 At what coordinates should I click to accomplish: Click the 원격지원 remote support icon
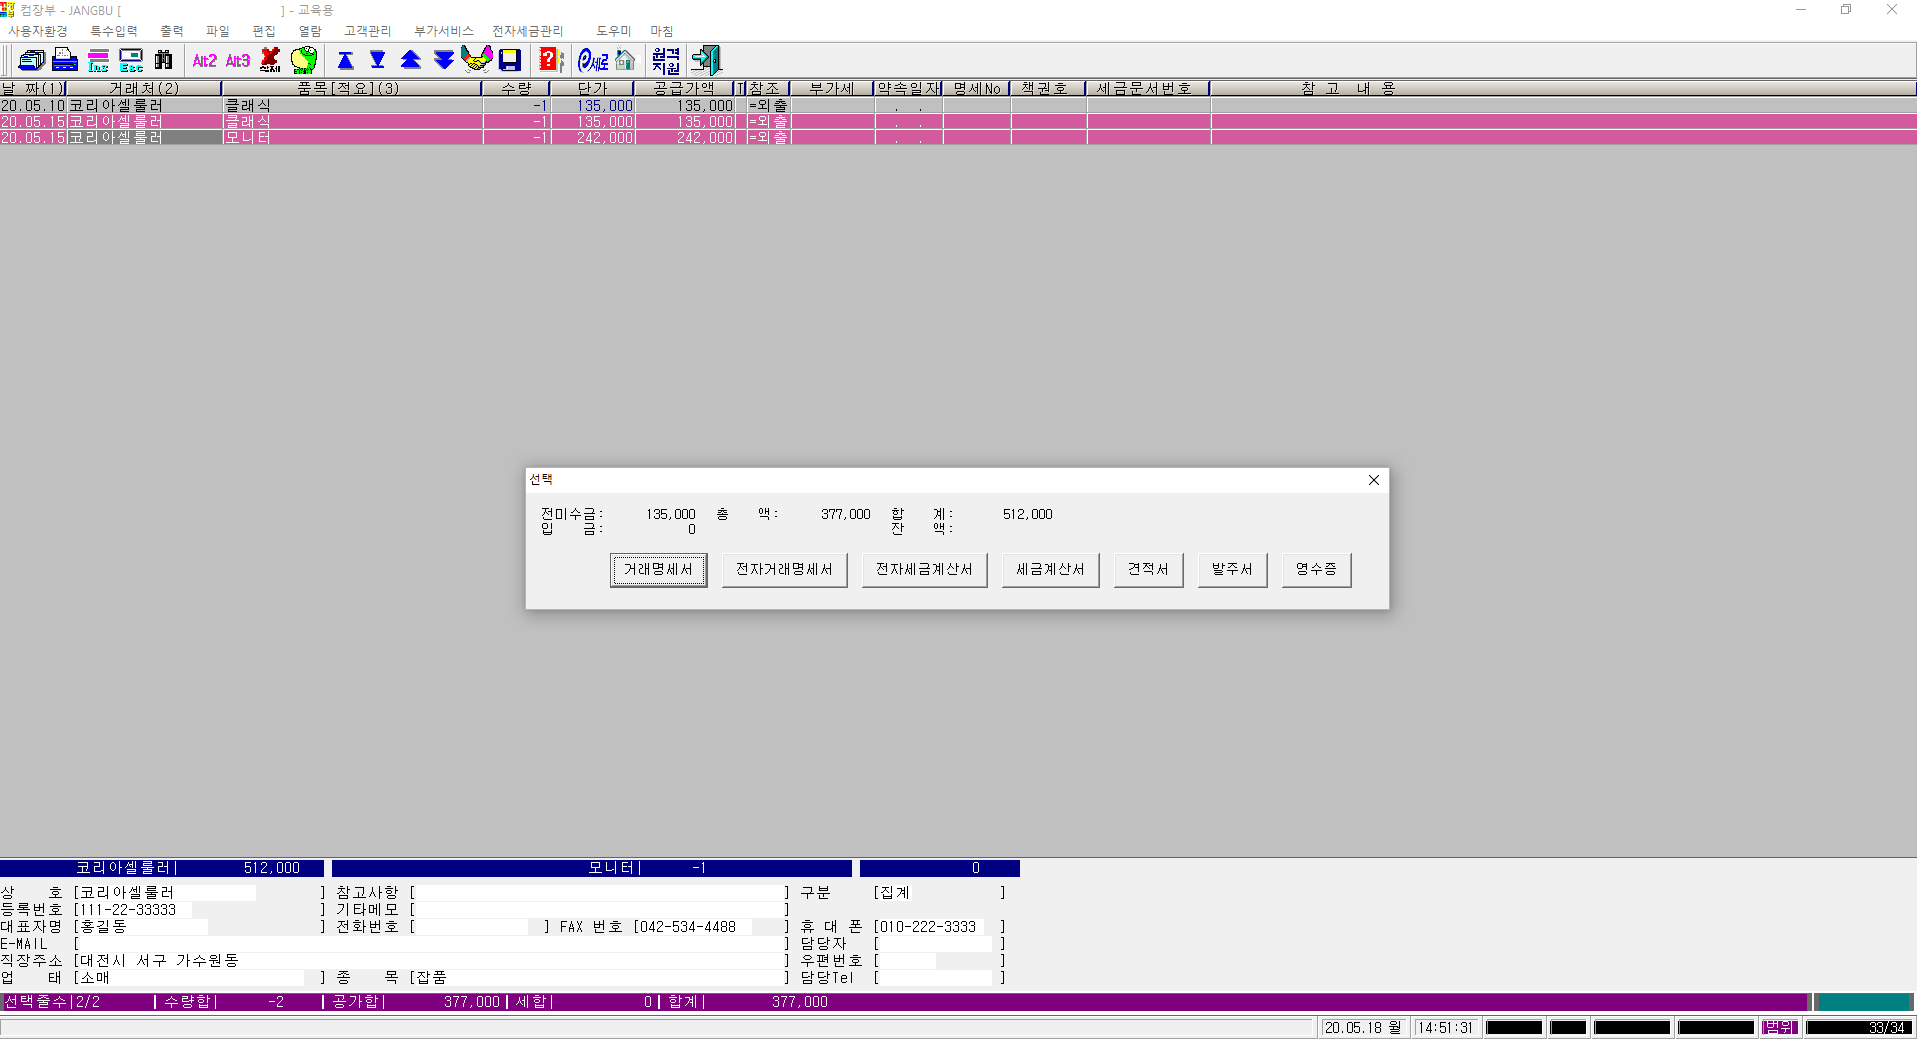(666, 60)
